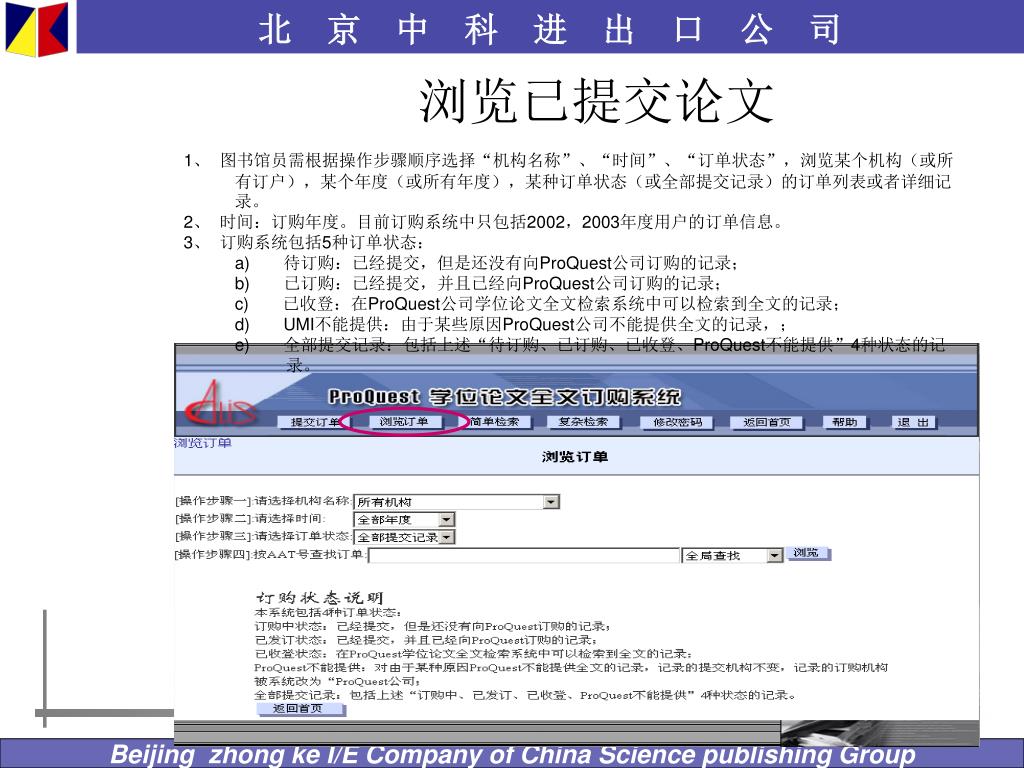
Task: Click the label [操作步骤四]:按AAT号查找订单
Action: pos(270,554)
